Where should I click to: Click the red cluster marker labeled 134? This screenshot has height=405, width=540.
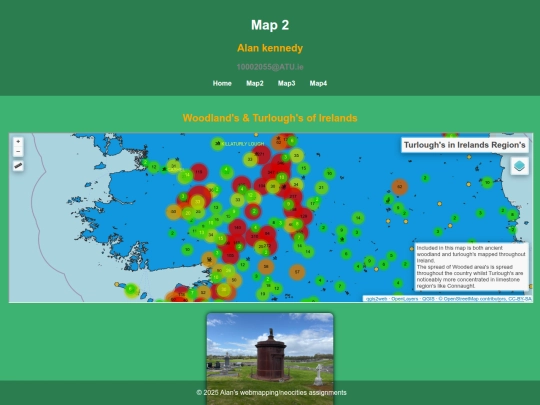point(262,186)
